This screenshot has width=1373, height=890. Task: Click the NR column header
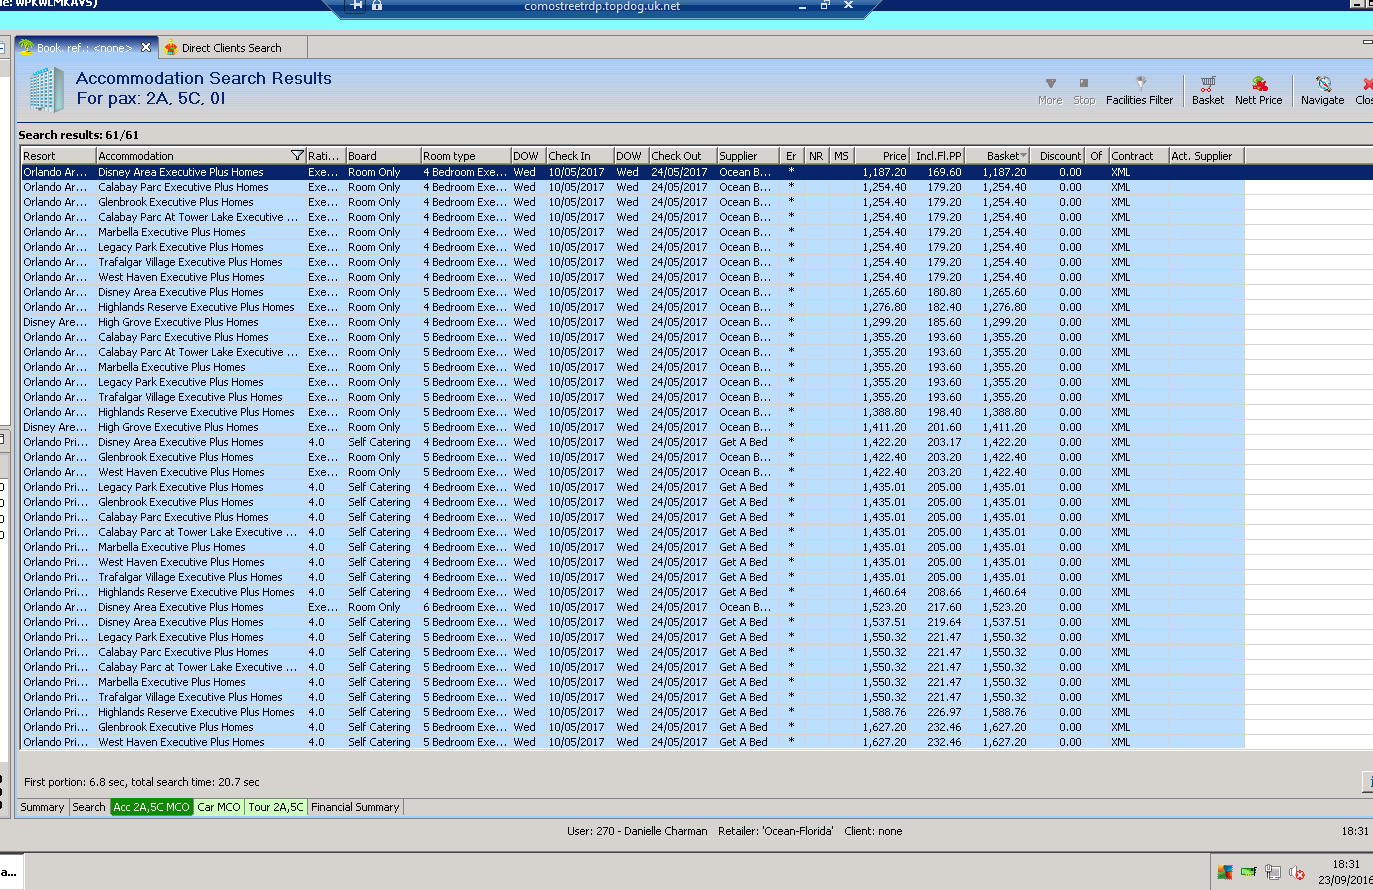pyautogui.click(x=817, y=156)
